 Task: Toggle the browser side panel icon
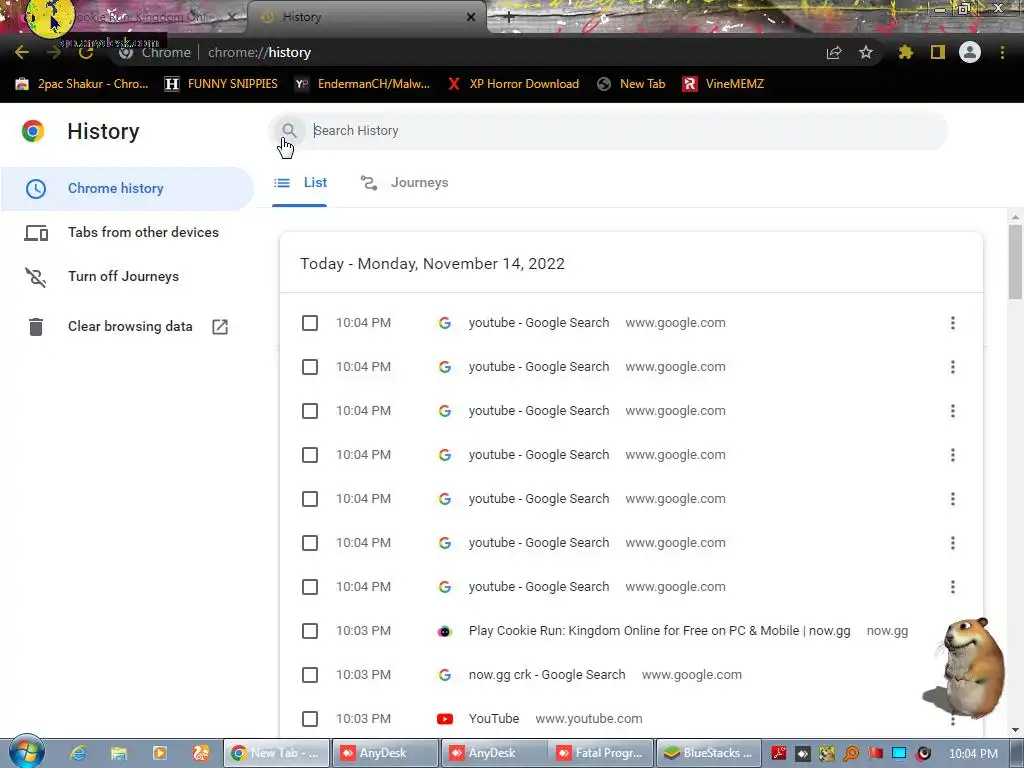click(x=938, y=52)
